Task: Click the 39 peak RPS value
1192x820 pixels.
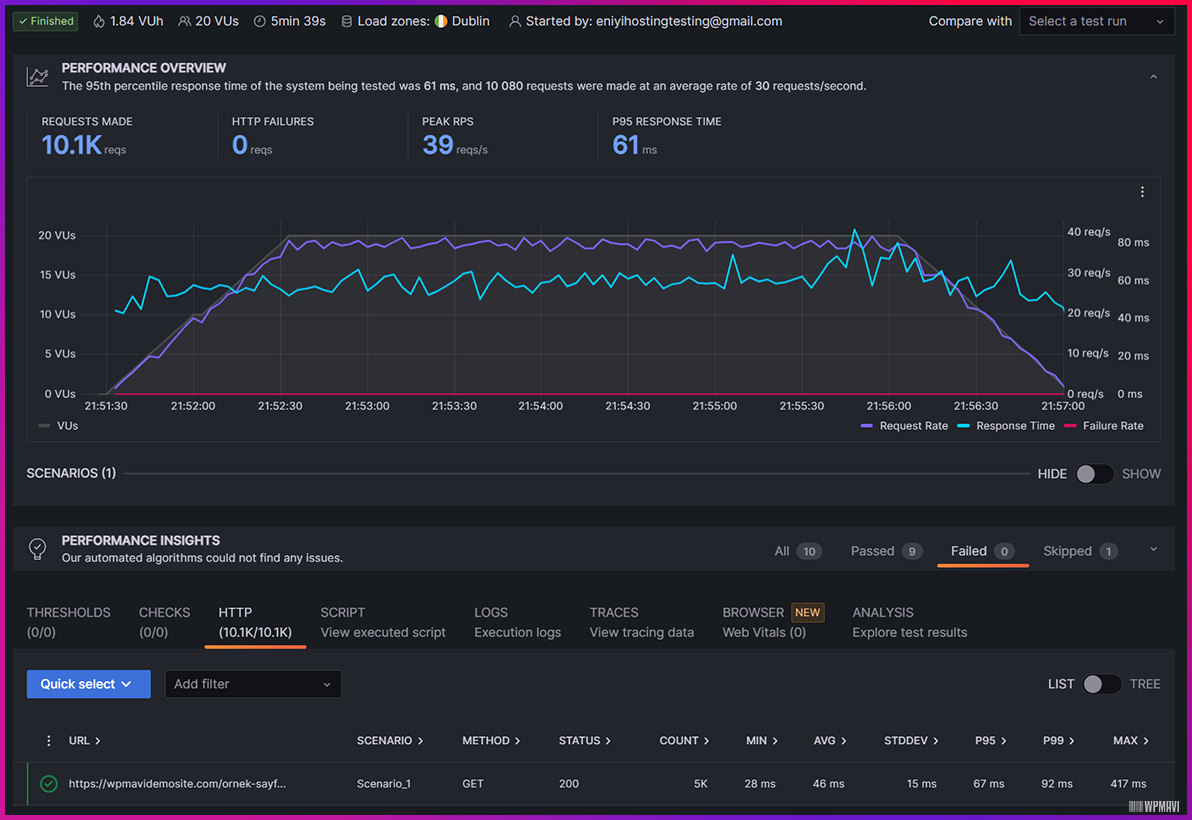Action: point(438,144)
